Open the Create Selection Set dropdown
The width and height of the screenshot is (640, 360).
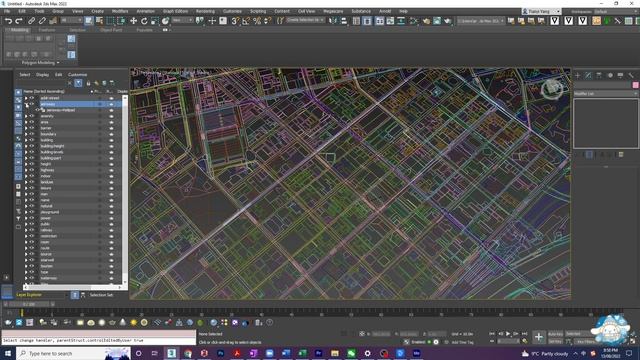click(304, 20)
